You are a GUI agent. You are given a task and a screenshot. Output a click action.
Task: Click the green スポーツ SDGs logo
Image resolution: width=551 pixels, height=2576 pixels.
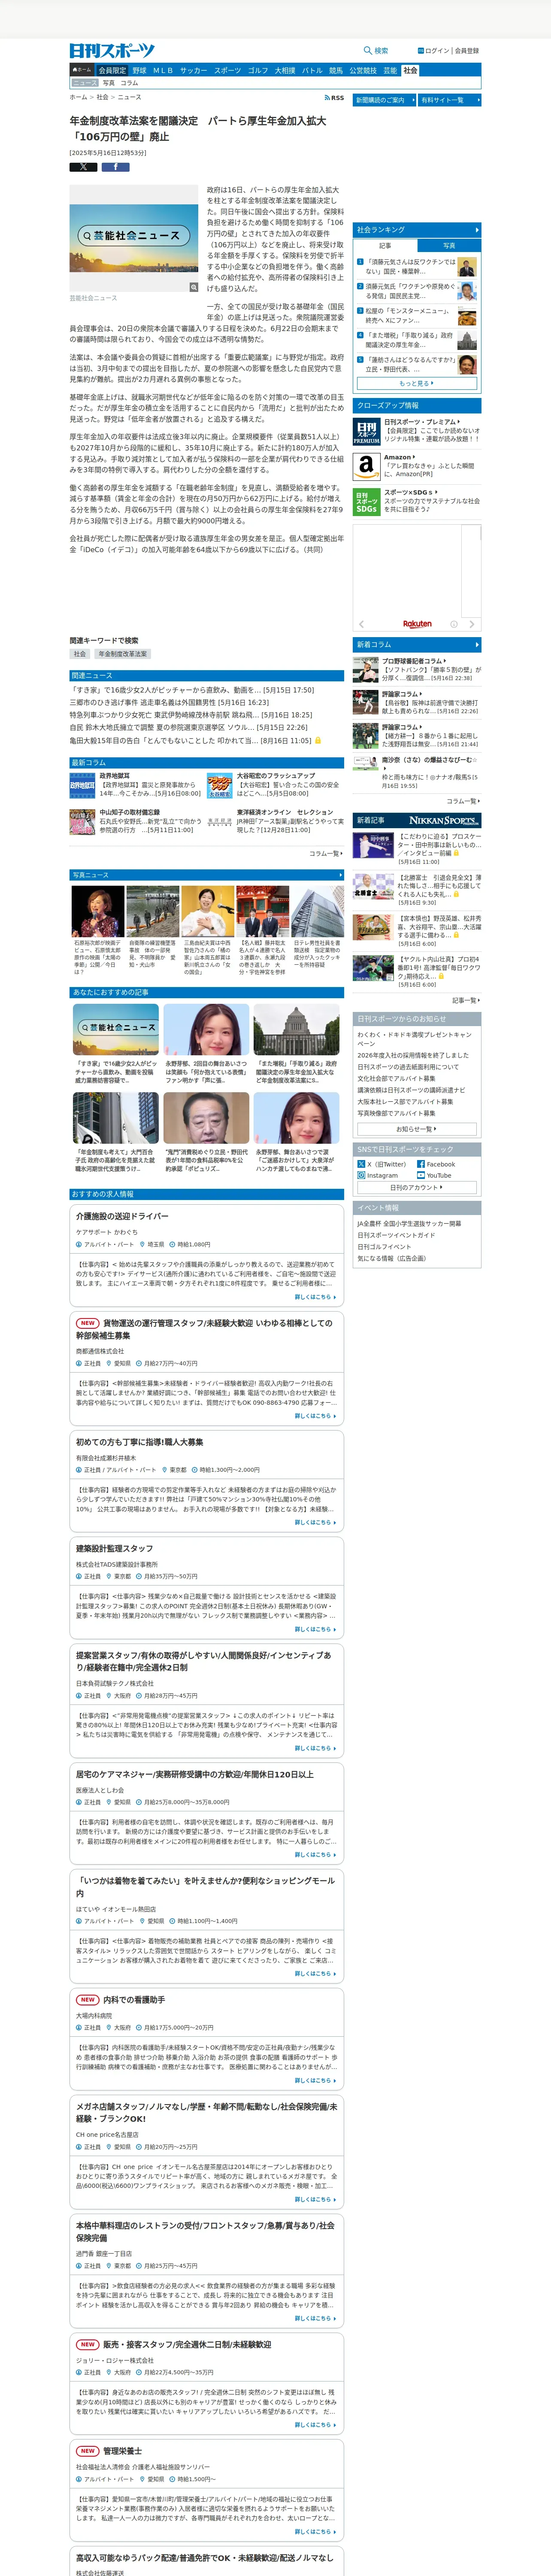[x=367, y=501]
